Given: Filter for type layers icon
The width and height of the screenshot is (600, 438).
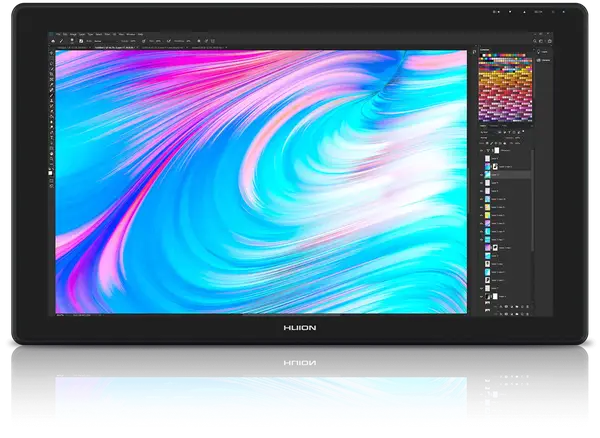Looking at the screenshot, I should click(509, 132).
